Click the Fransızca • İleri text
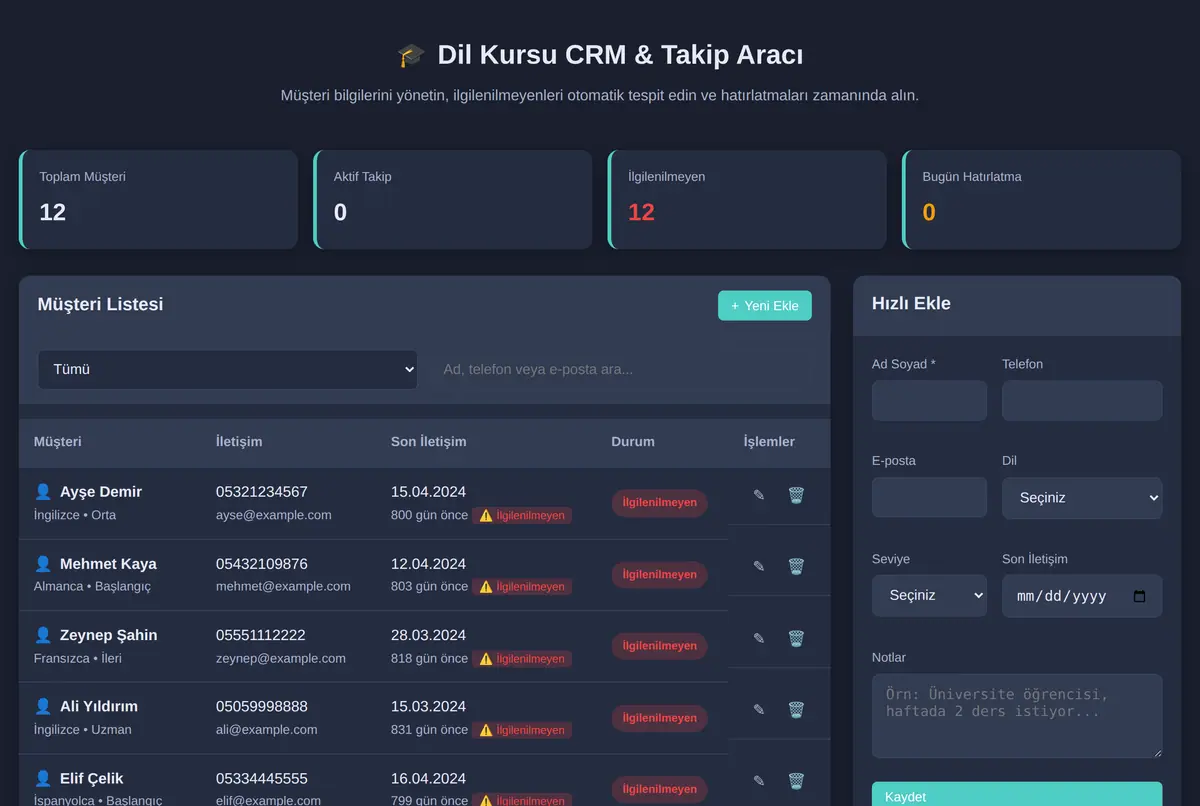The image size is (1200, 806). pyautogui.click(x=78, y=659)
